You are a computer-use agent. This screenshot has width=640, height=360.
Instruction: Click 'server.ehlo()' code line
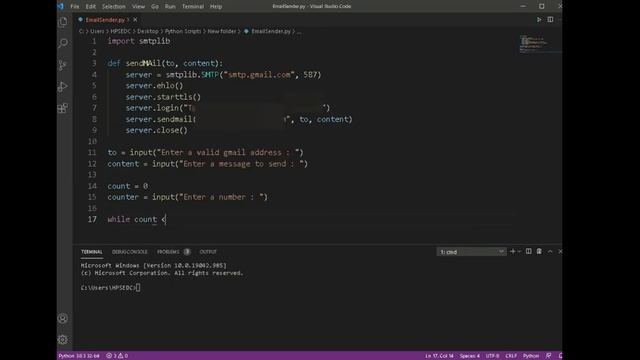(x=154, y=86)
